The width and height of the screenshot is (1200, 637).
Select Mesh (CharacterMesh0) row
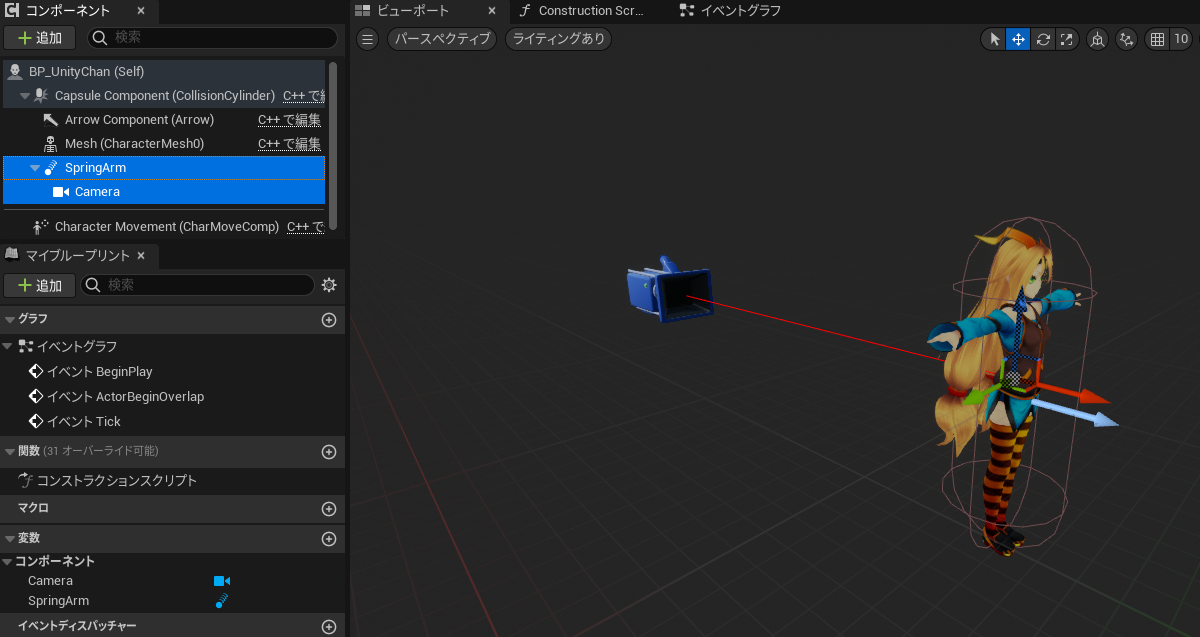coord(164,144)
